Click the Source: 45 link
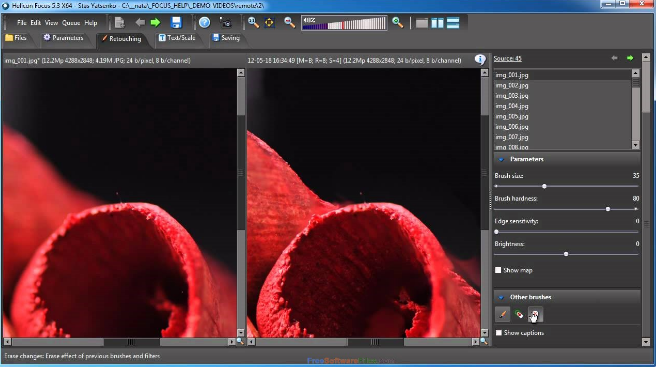The height and width of the screenshot is (367, 656). [x=507, y=59]
